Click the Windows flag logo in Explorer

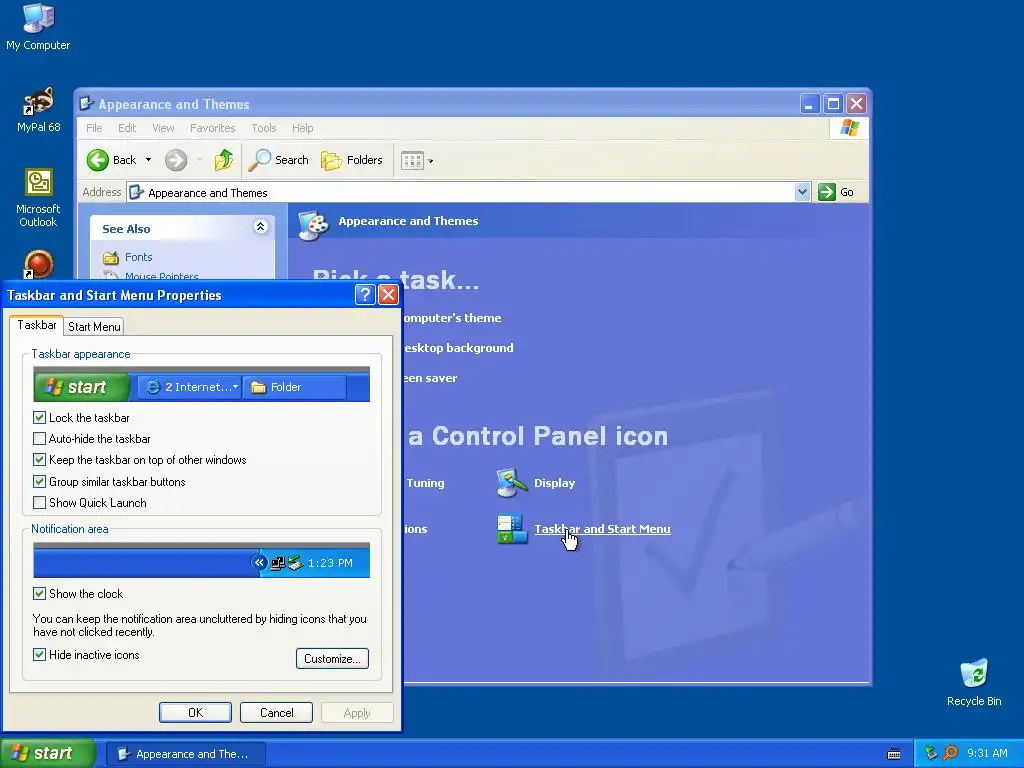tap(849, 127)
